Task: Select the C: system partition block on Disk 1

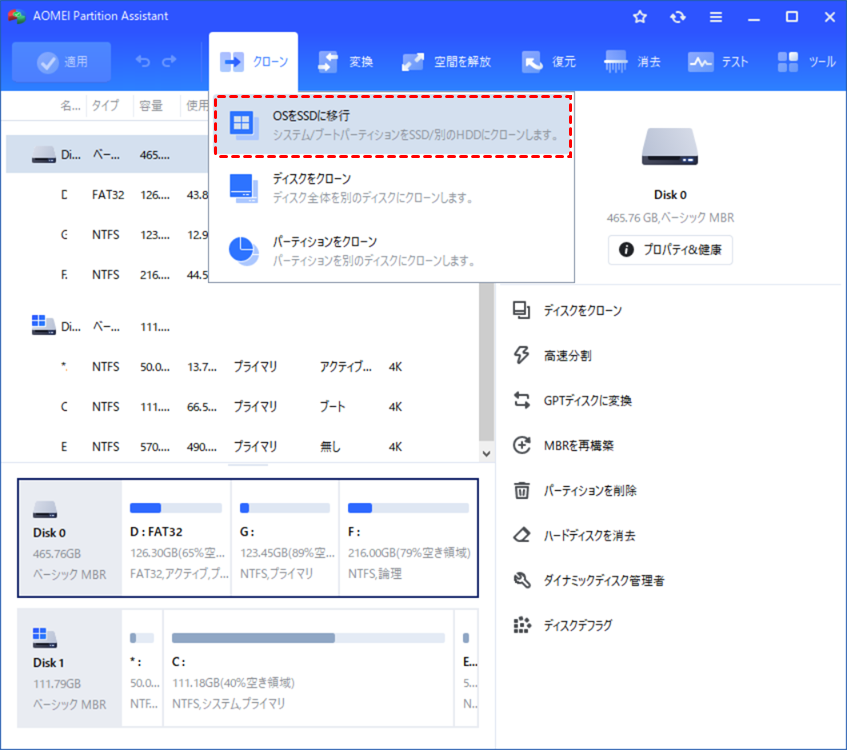Action: click(x=308, y=668)
